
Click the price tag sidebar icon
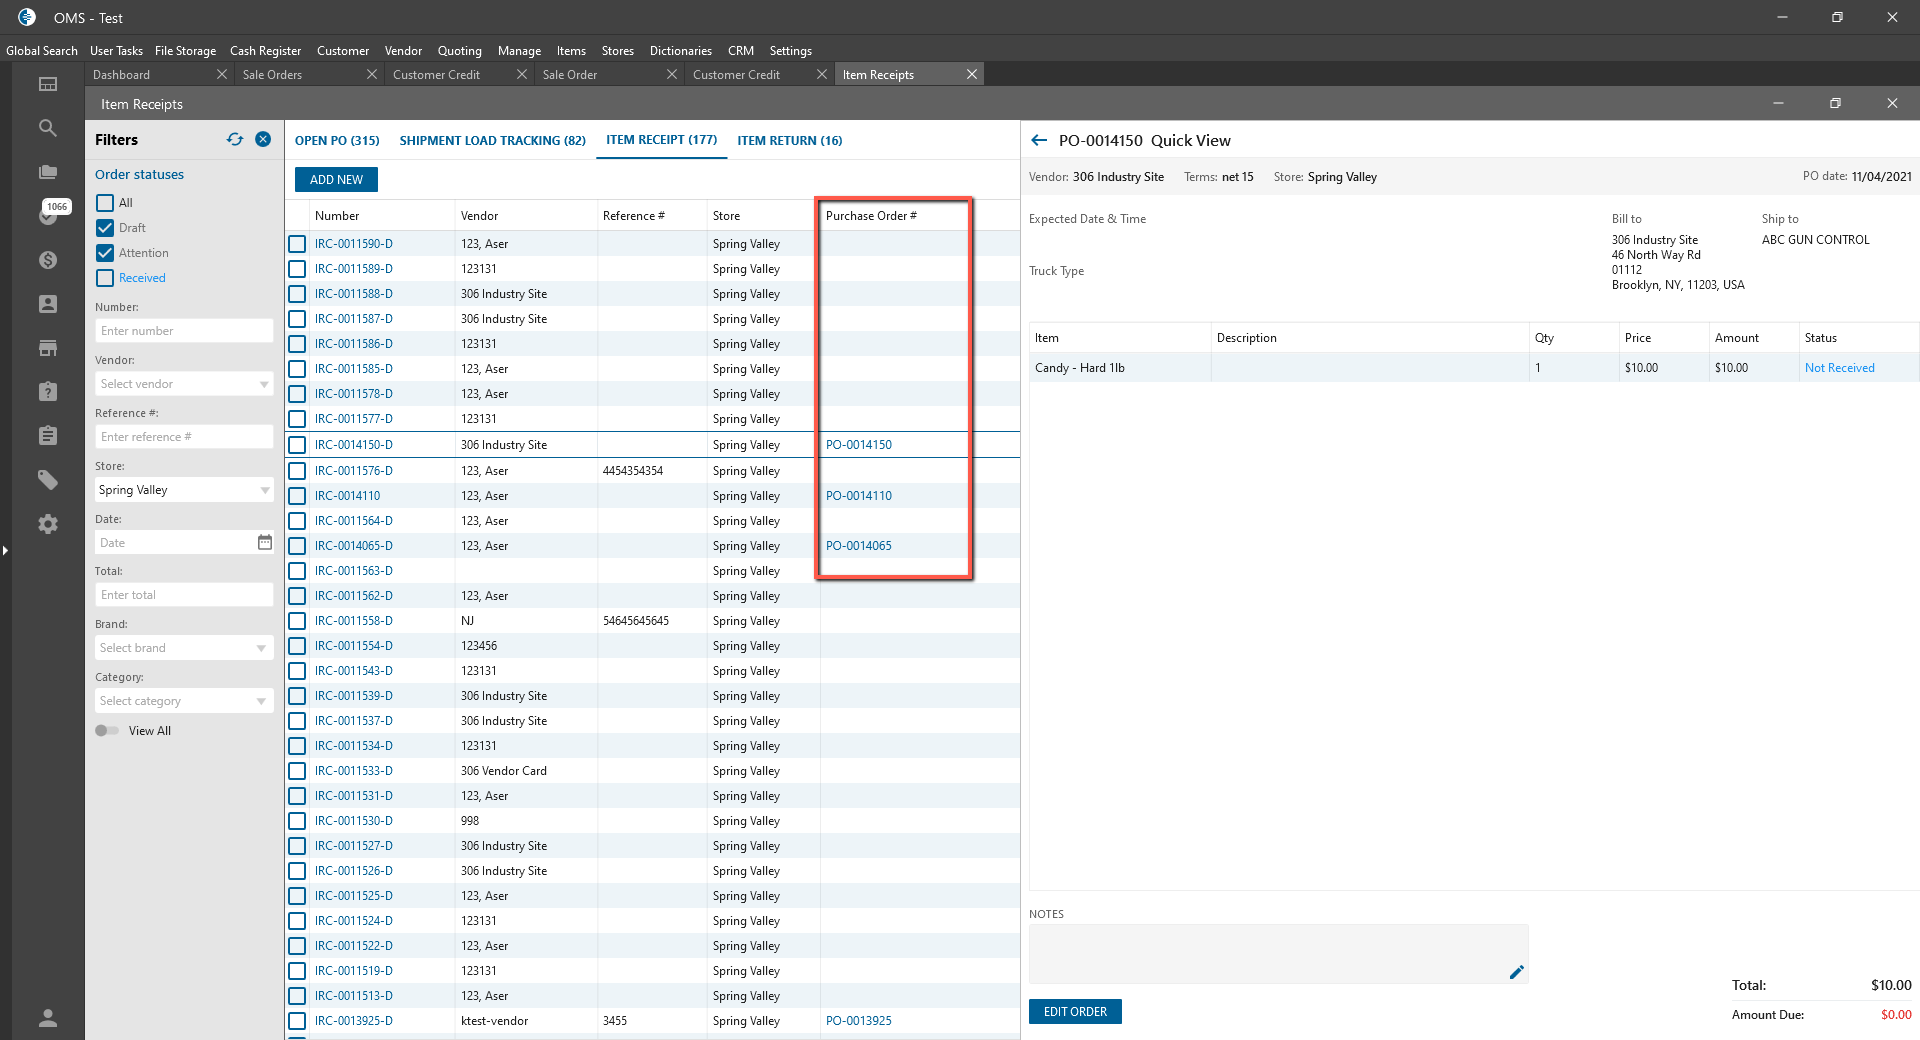(47, 480)
